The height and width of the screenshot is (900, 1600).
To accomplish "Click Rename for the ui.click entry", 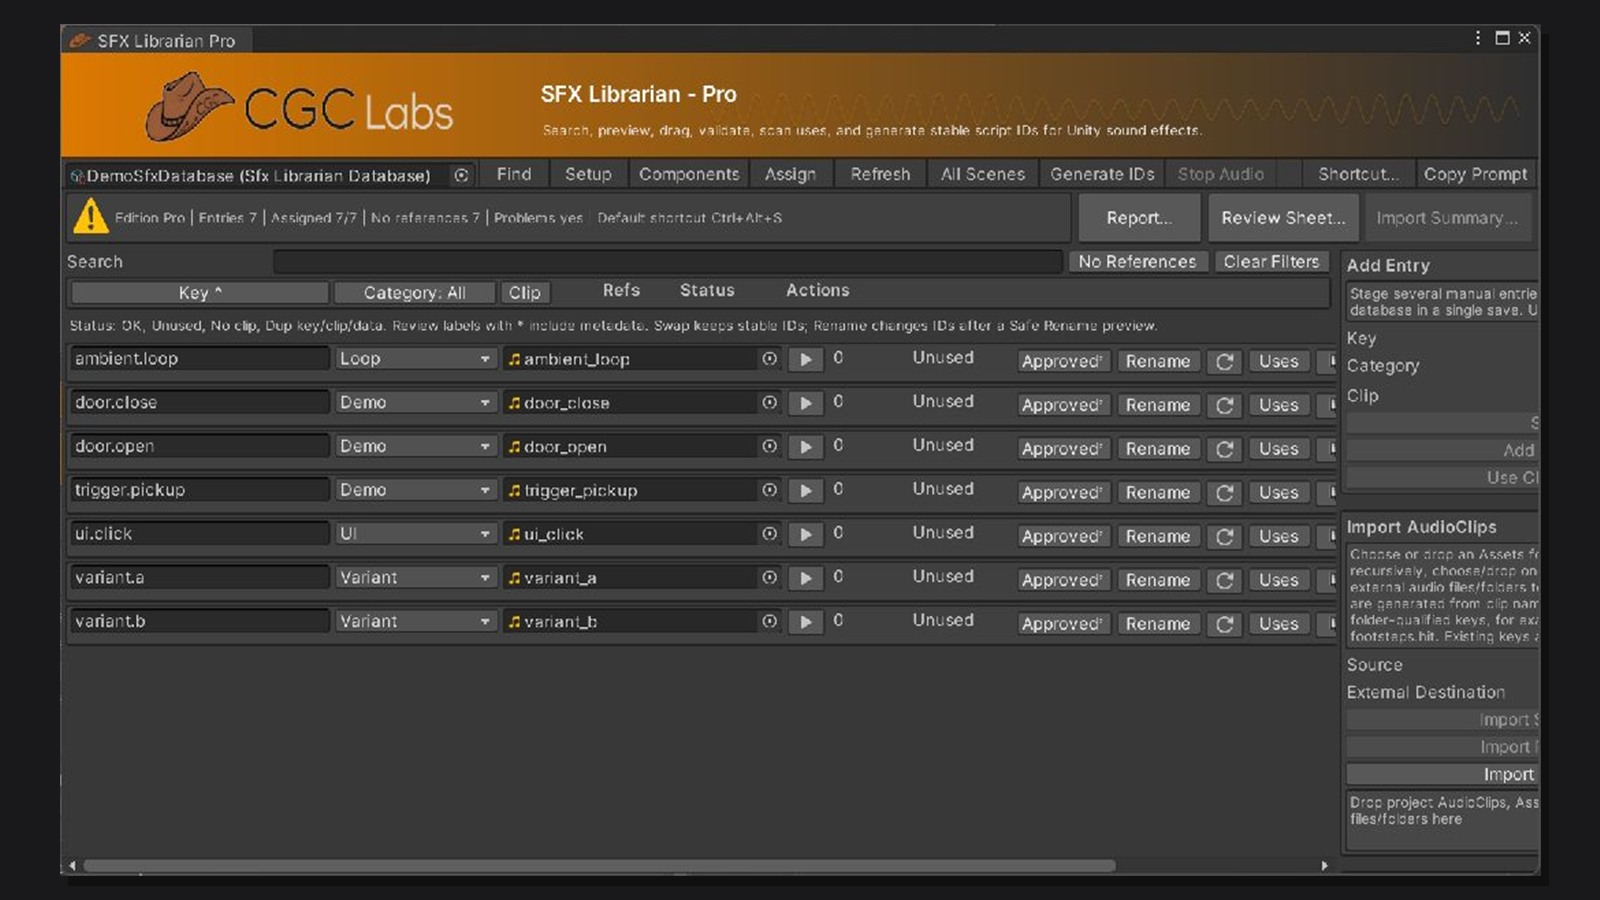I will pos(1158,537).
